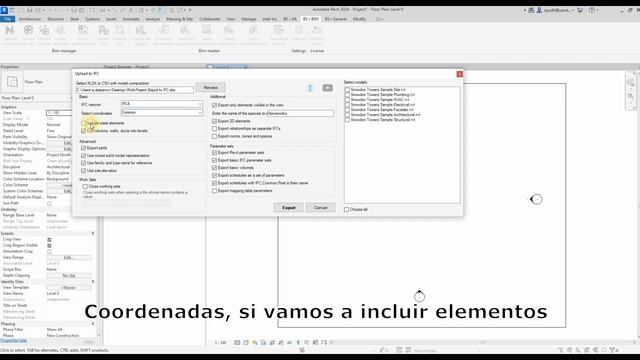Click the view horizontal scrollbar at the bottom
The image size is (640, 360).
point(482,342)
